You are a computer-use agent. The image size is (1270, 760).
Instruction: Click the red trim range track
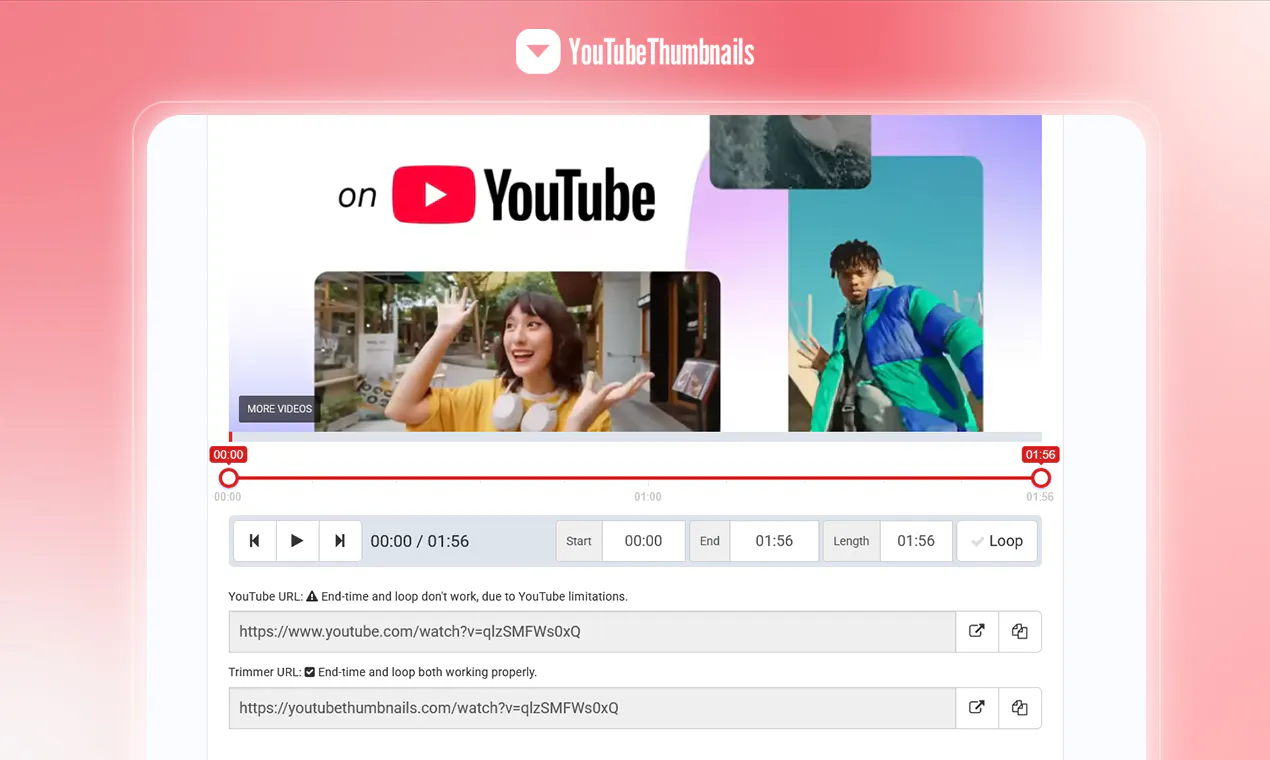pyautogui.click(x=635, y=478)
